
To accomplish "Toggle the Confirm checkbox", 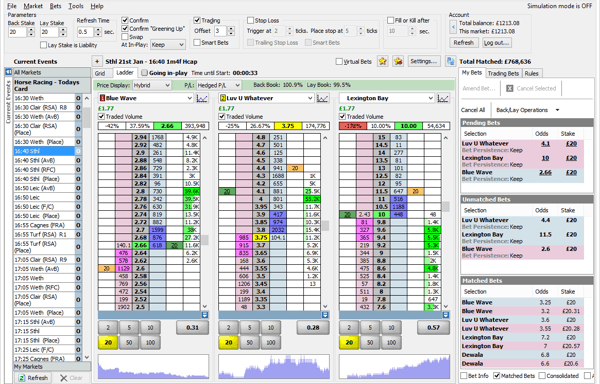I will [125, 20].
